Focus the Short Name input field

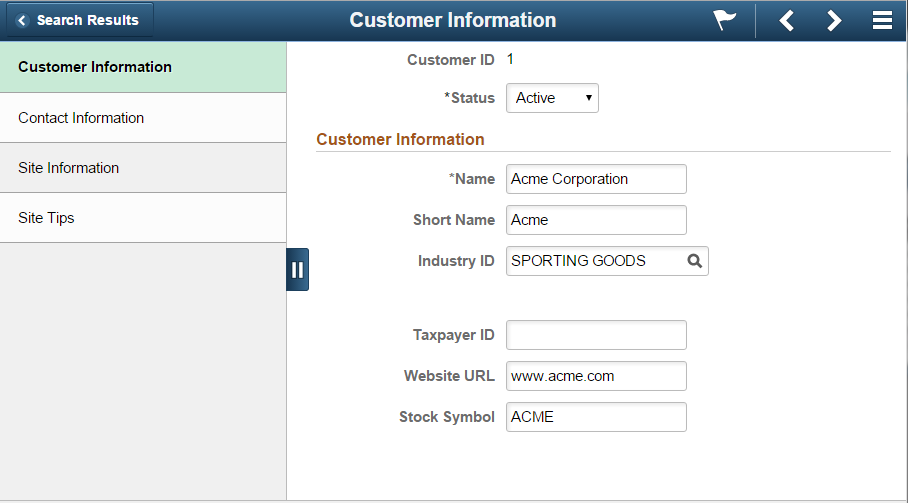[596, 220]
